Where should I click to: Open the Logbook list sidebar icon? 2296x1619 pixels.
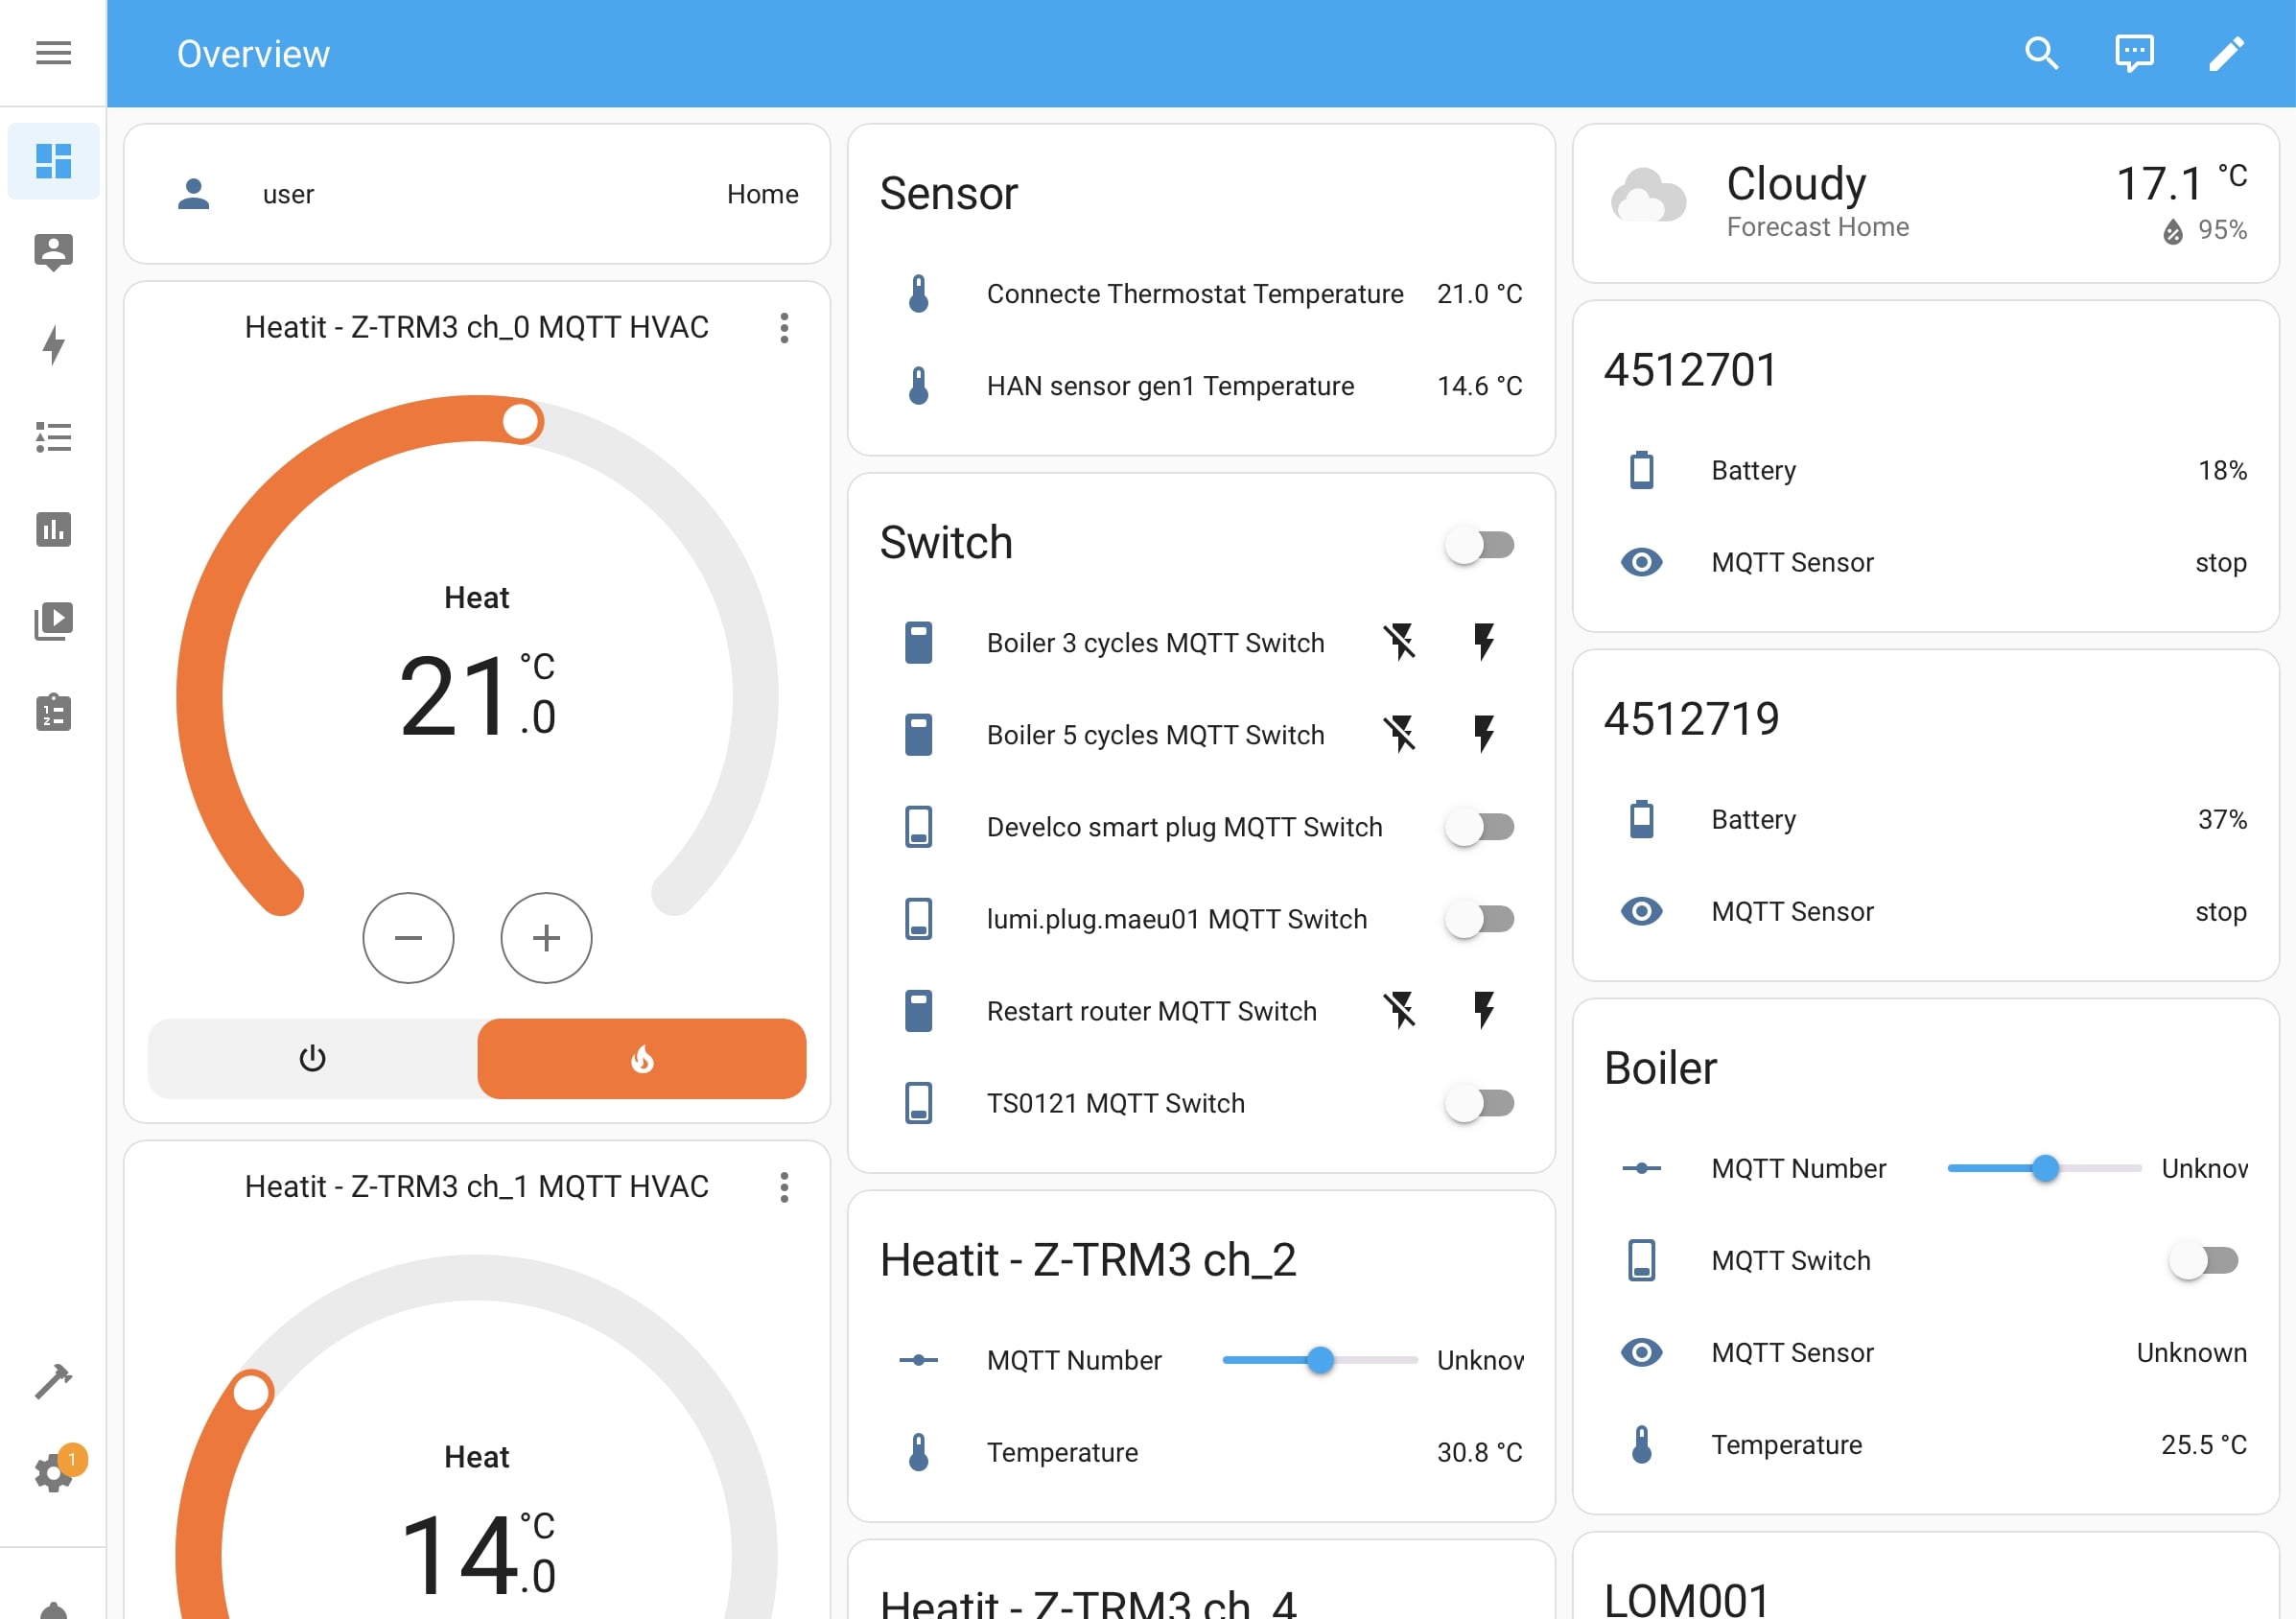(53, 437)
